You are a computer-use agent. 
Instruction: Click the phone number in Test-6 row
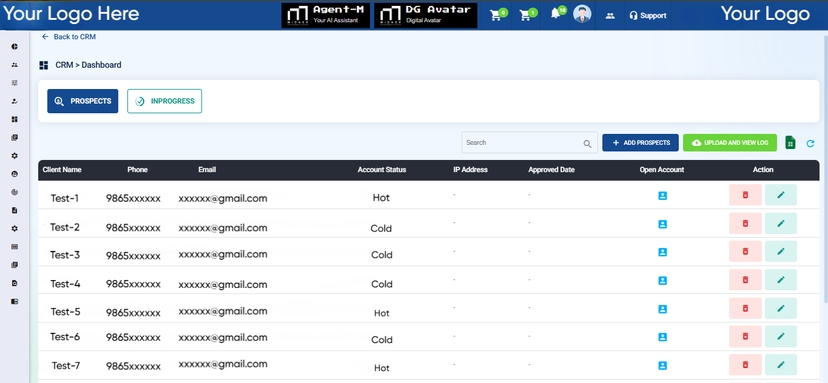133,338
